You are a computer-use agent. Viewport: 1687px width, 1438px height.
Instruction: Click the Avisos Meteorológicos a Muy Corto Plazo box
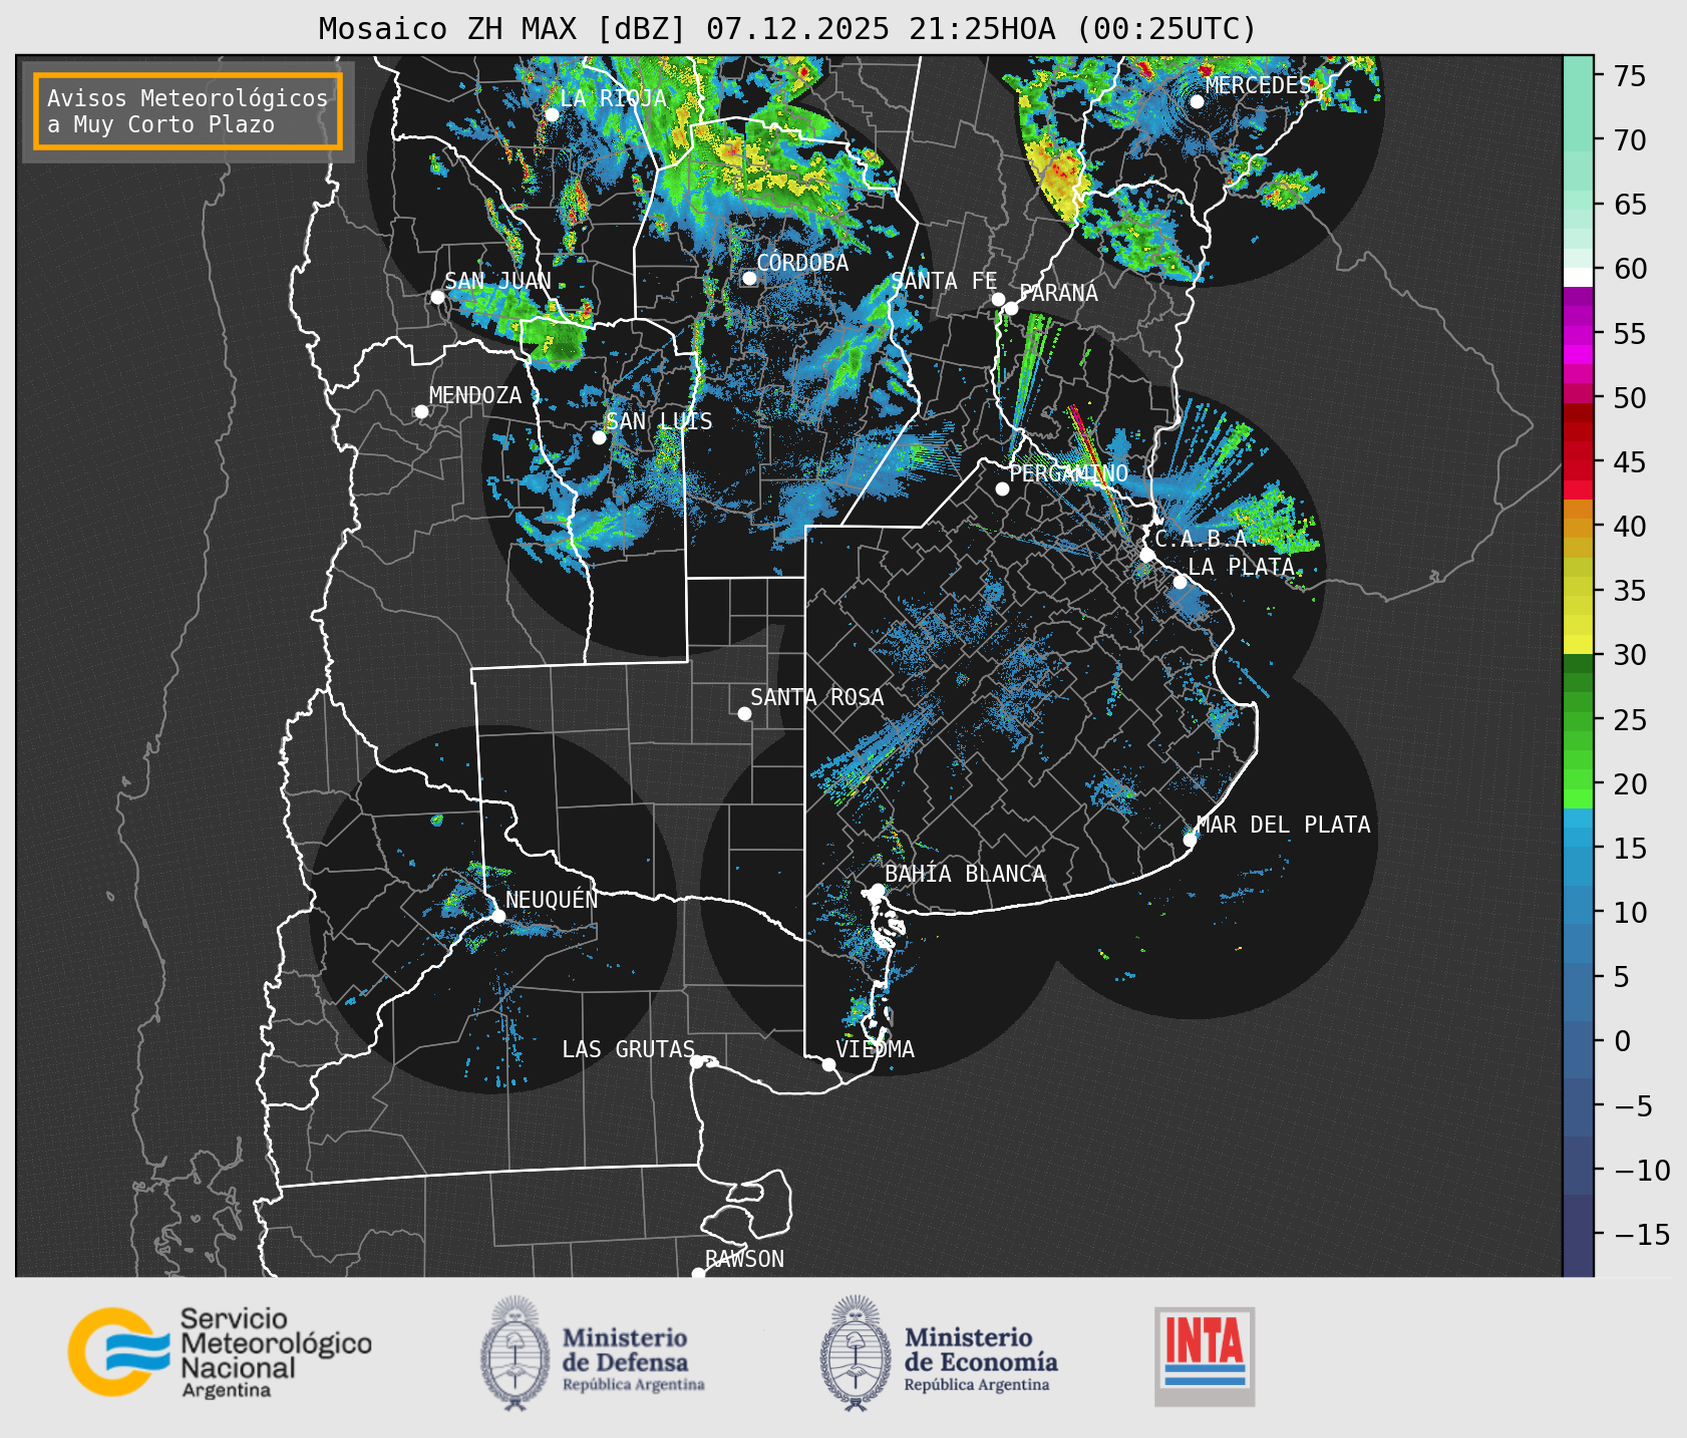pos(188,111)
